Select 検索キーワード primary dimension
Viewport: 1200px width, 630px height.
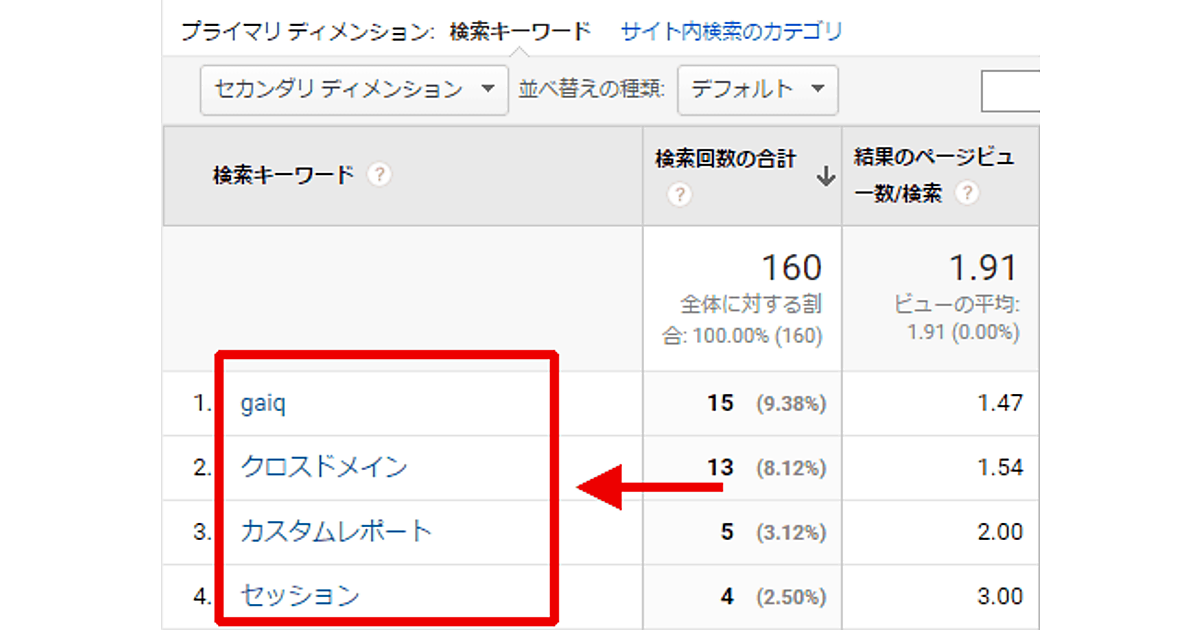tap(520, 31)
